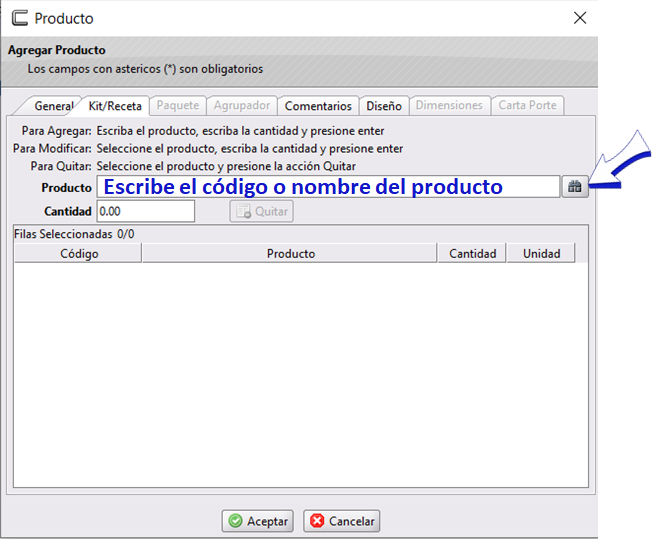The width and height of the screenshot is (660, 539).
Task: Click the Dimensiones tab
Action: pos(449,105)
